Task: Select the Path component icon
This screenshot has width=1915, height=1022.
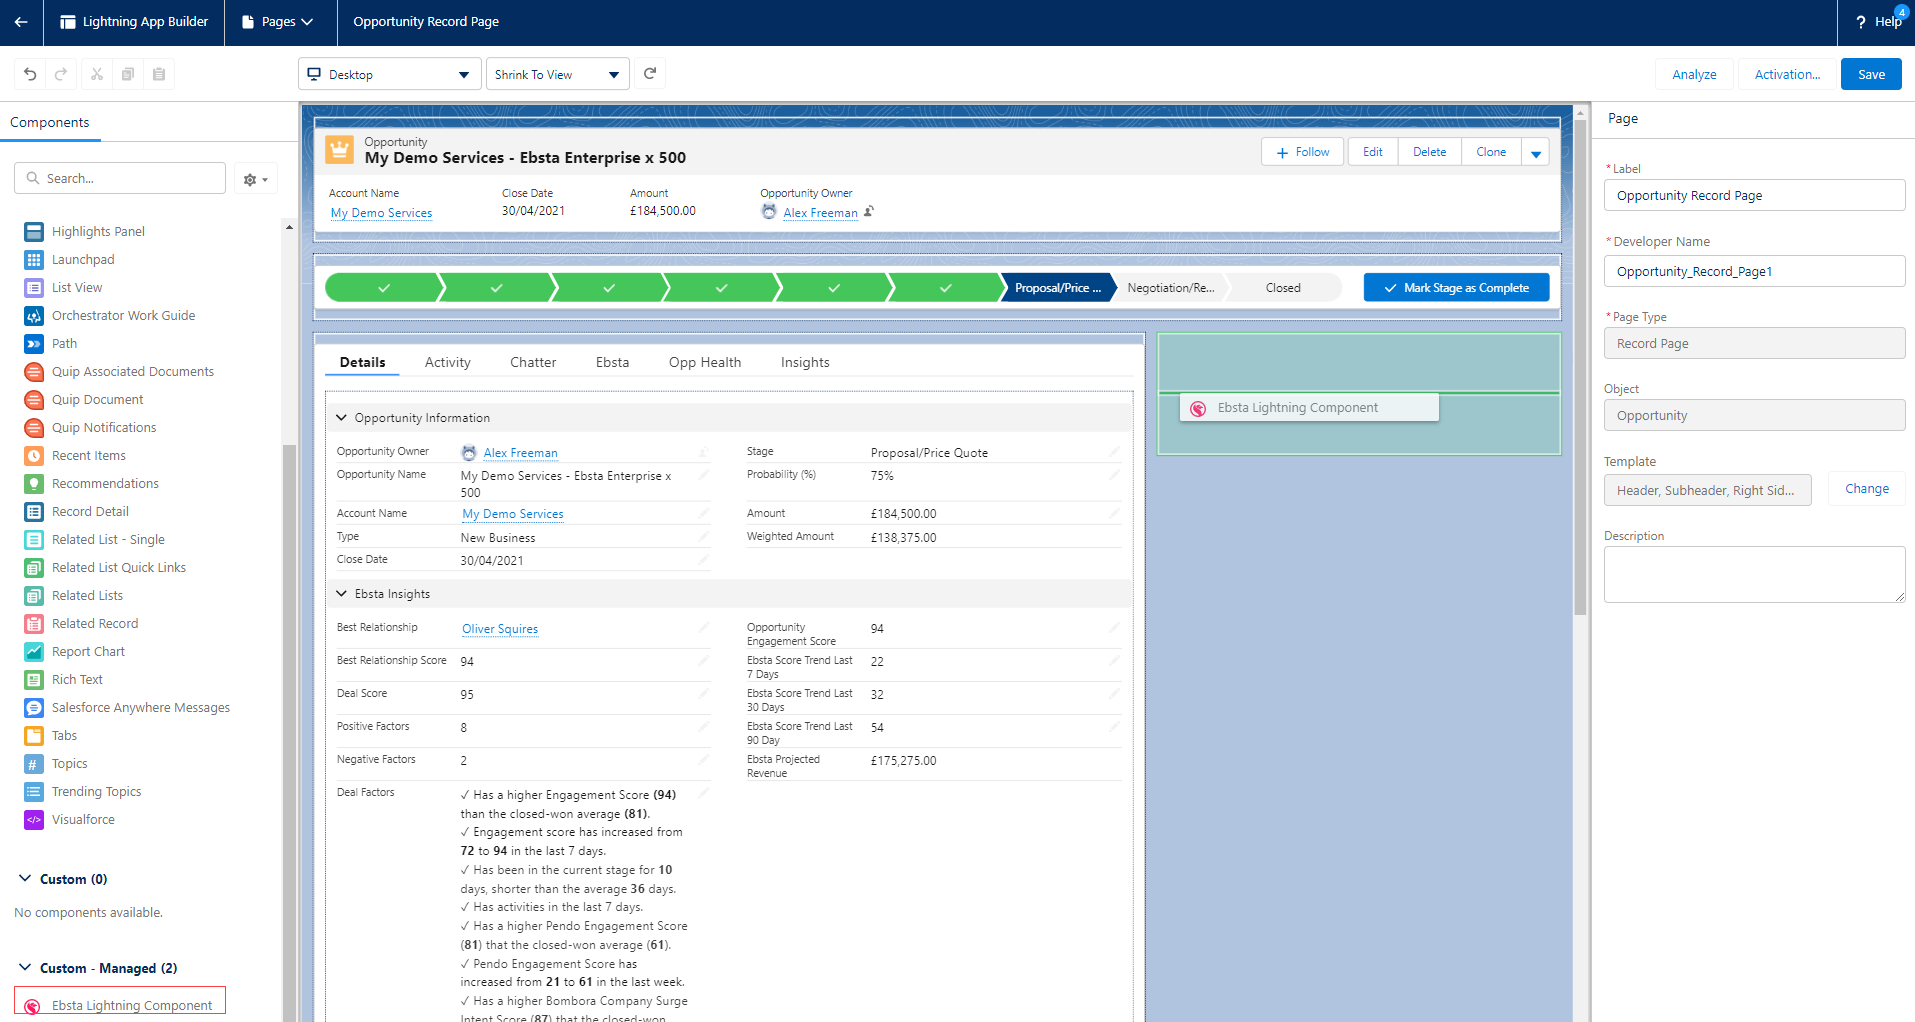Action: point(34,344)
